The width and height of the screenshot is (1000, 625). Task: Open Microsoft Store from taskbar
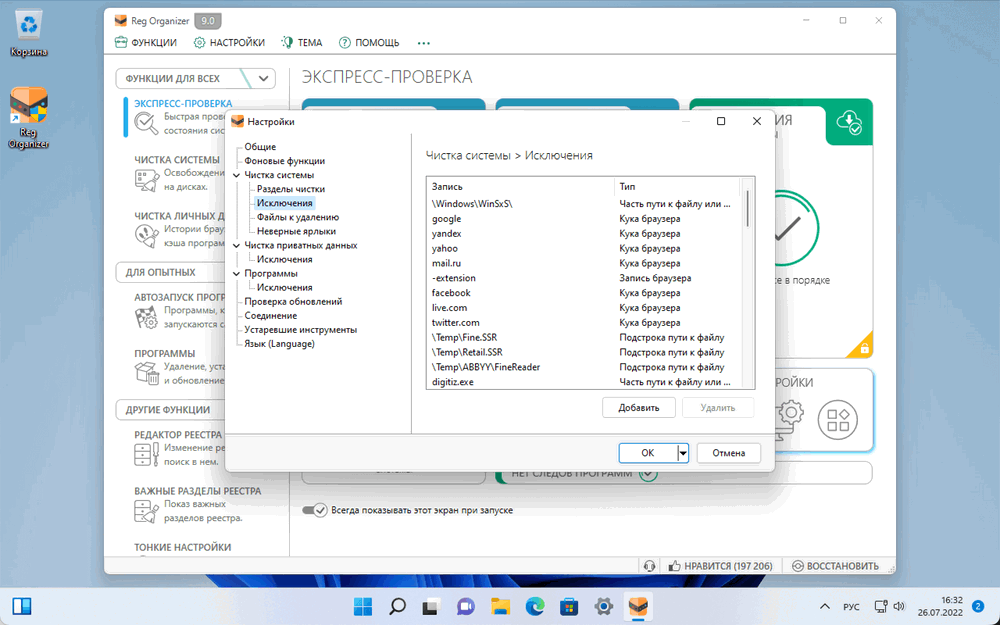pyautogui.click(x=570, y=607)
